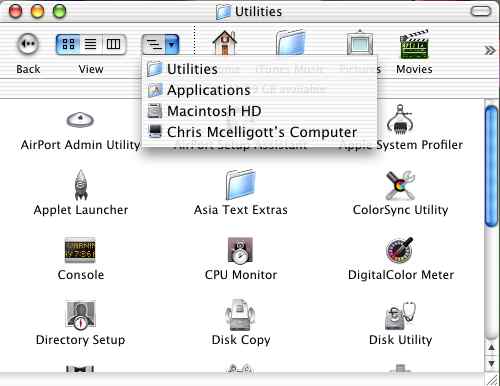Screen dimensions: 500x386
Task: Click the Disk Utility label
Action: tap(401, 340)
